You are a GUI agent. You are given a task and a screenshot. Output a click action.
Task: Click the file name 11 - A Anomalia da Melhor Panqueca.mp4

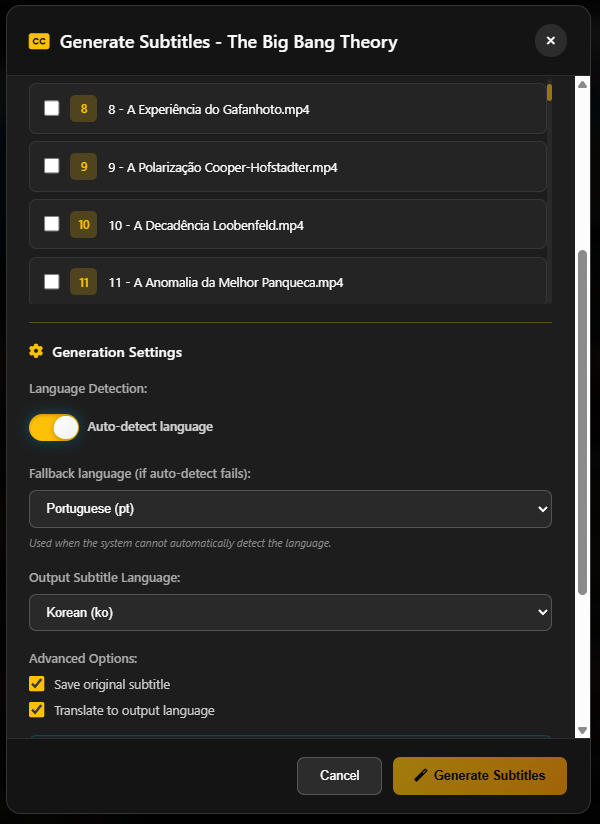click(226, 283)
